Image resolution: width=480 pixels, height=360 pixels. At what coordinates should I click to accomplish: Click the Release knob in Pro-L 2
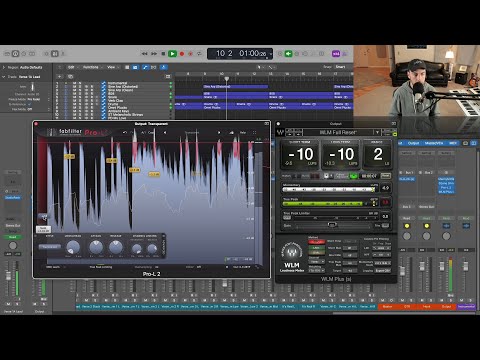(x=116, y=247)
